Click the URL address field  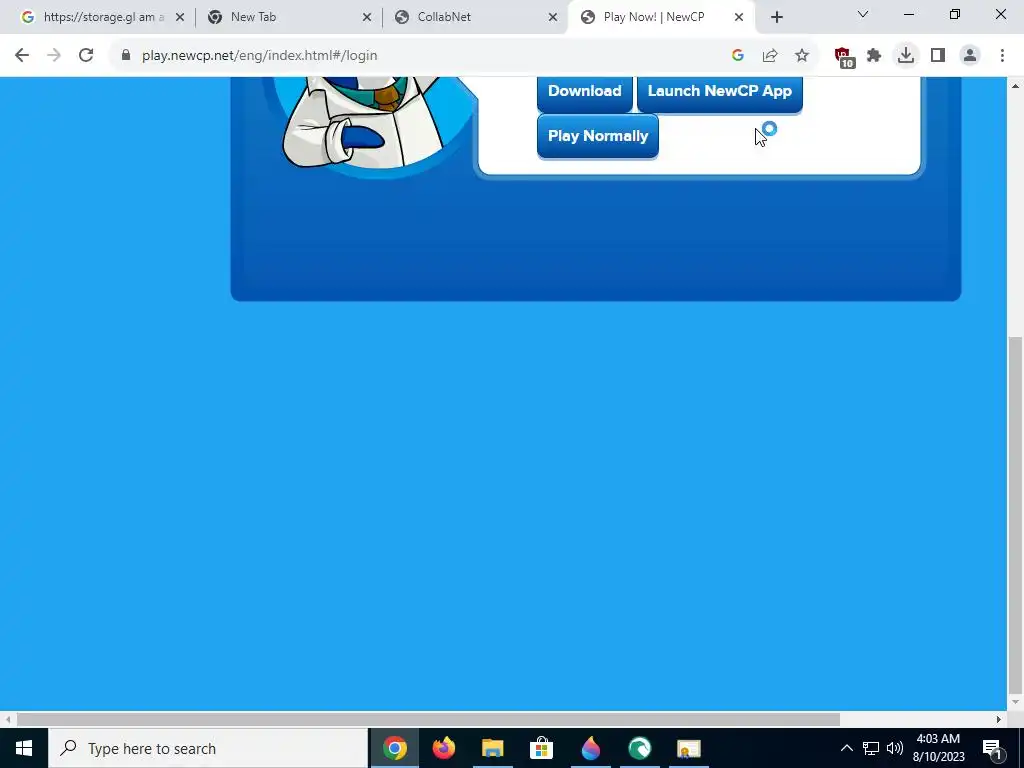[x=418, y=56]
